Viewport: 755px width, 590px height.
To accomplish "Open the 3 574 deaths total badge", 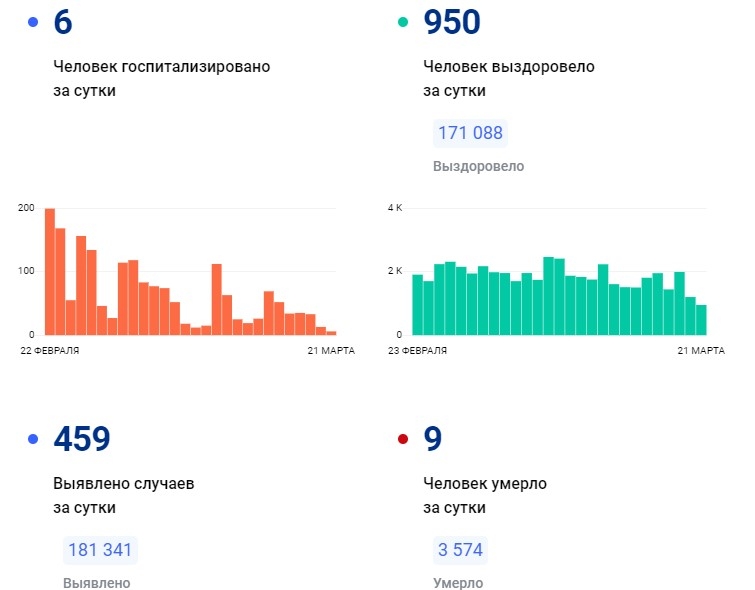I will click(x=460, y=550).
